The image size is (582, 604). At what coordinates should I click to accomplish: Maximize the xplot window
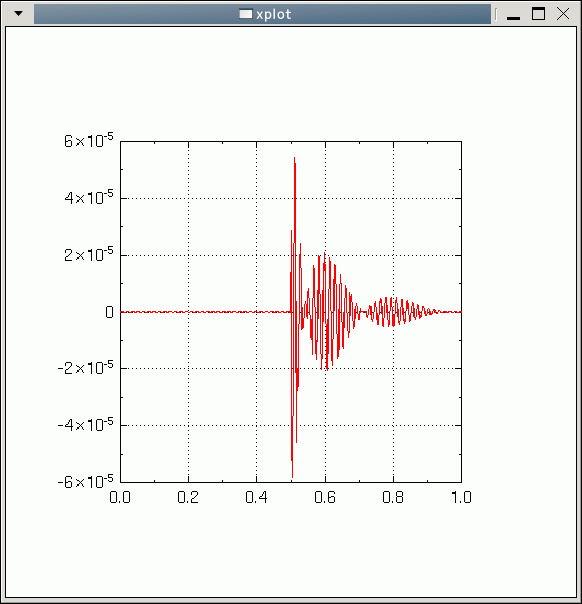(x=538, y=14)
